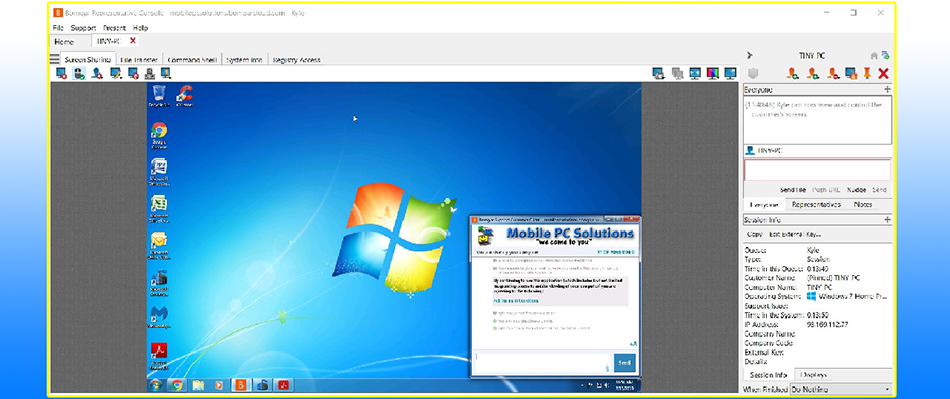Open the Present menu
The image size is (950, 399).
[x=115, y=28]
